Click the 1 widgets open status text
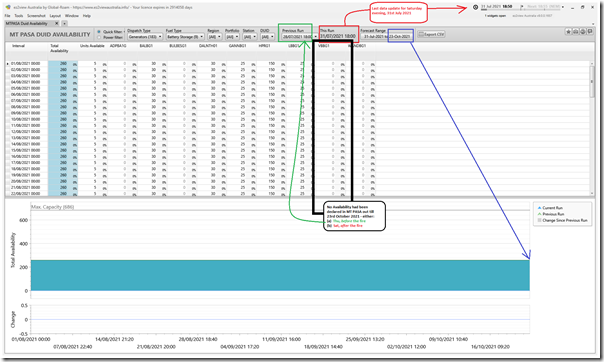 coord(495,16)
